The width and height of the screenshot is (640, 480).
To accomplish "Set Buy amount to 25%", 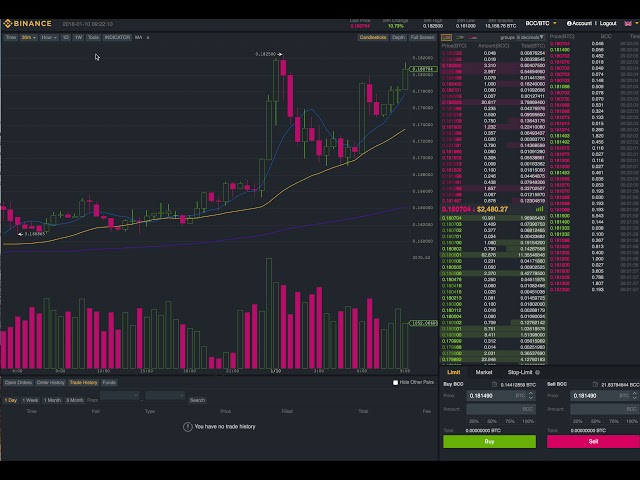I will 474,421.
